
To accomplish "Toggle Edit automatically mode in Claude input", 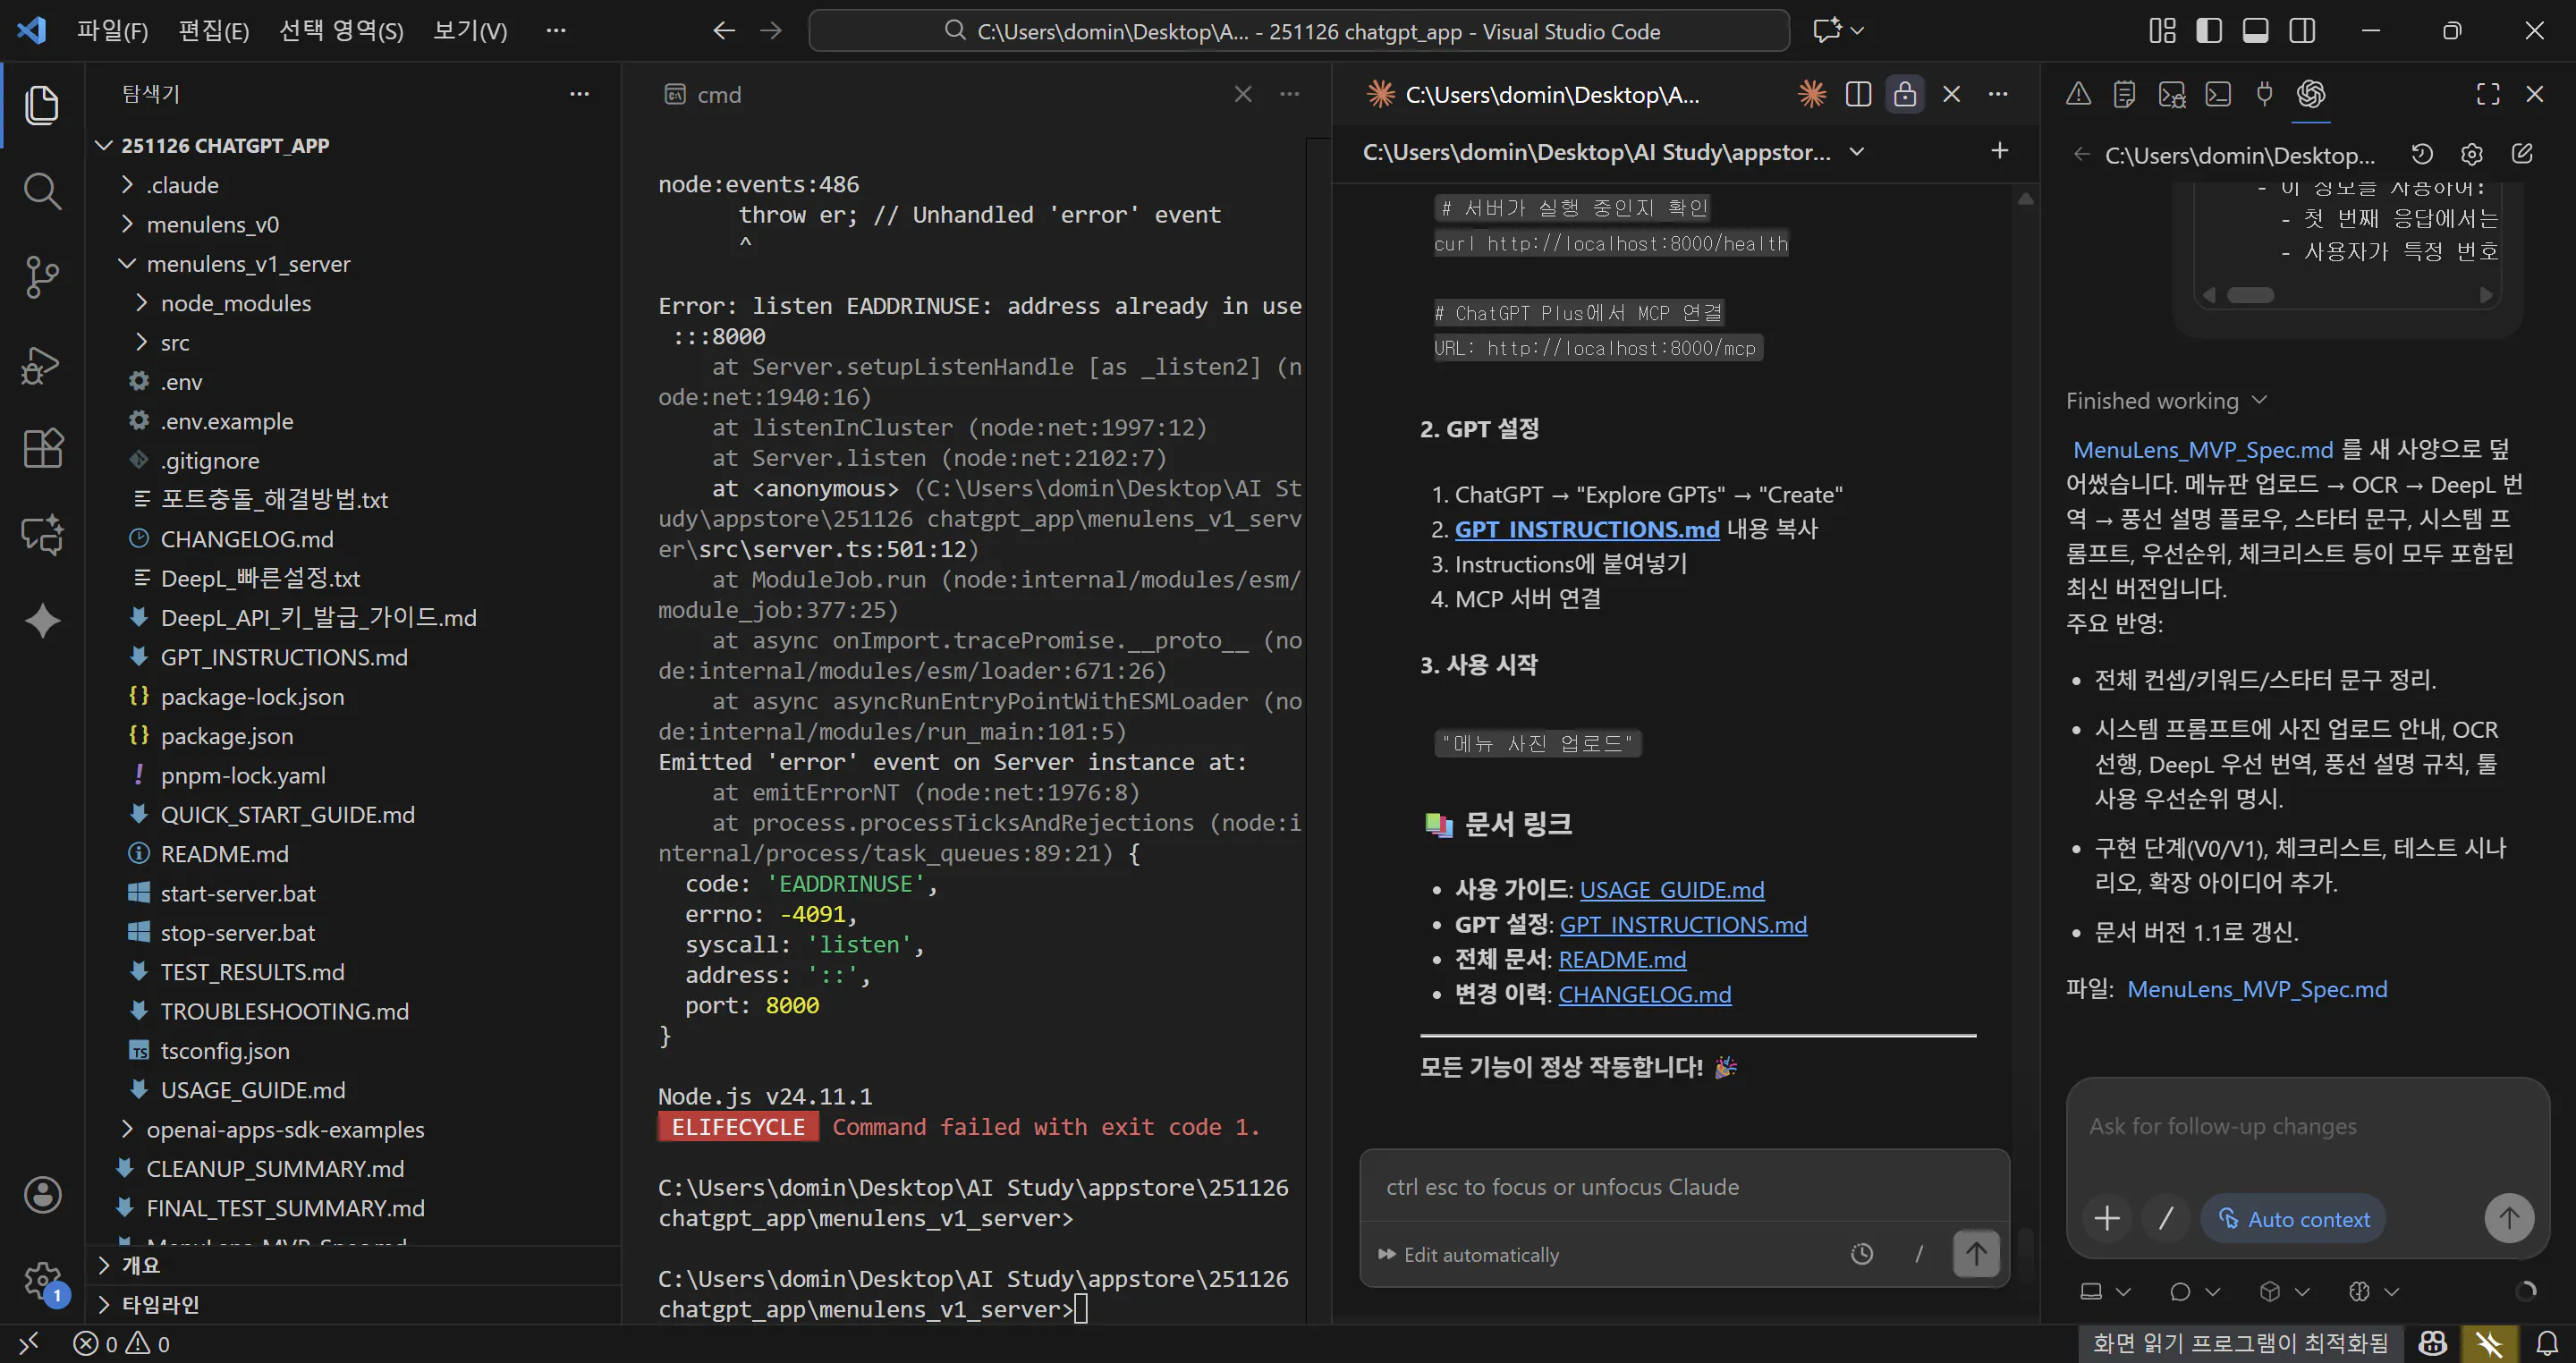I will pyautogui.click(x=1469, y=1254).
